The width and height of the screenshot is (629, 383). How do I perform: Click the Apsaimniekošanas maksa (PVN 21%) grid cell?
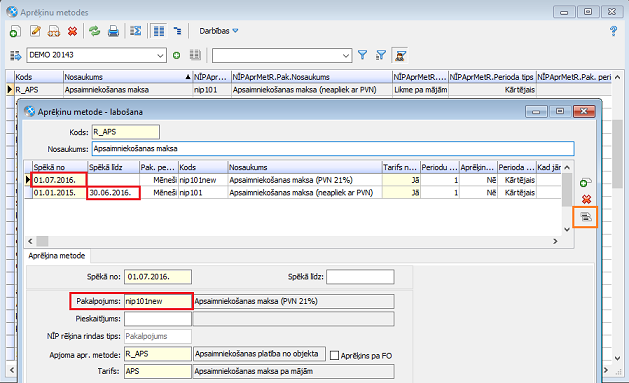pyautogui.click(x=305, y=180)
